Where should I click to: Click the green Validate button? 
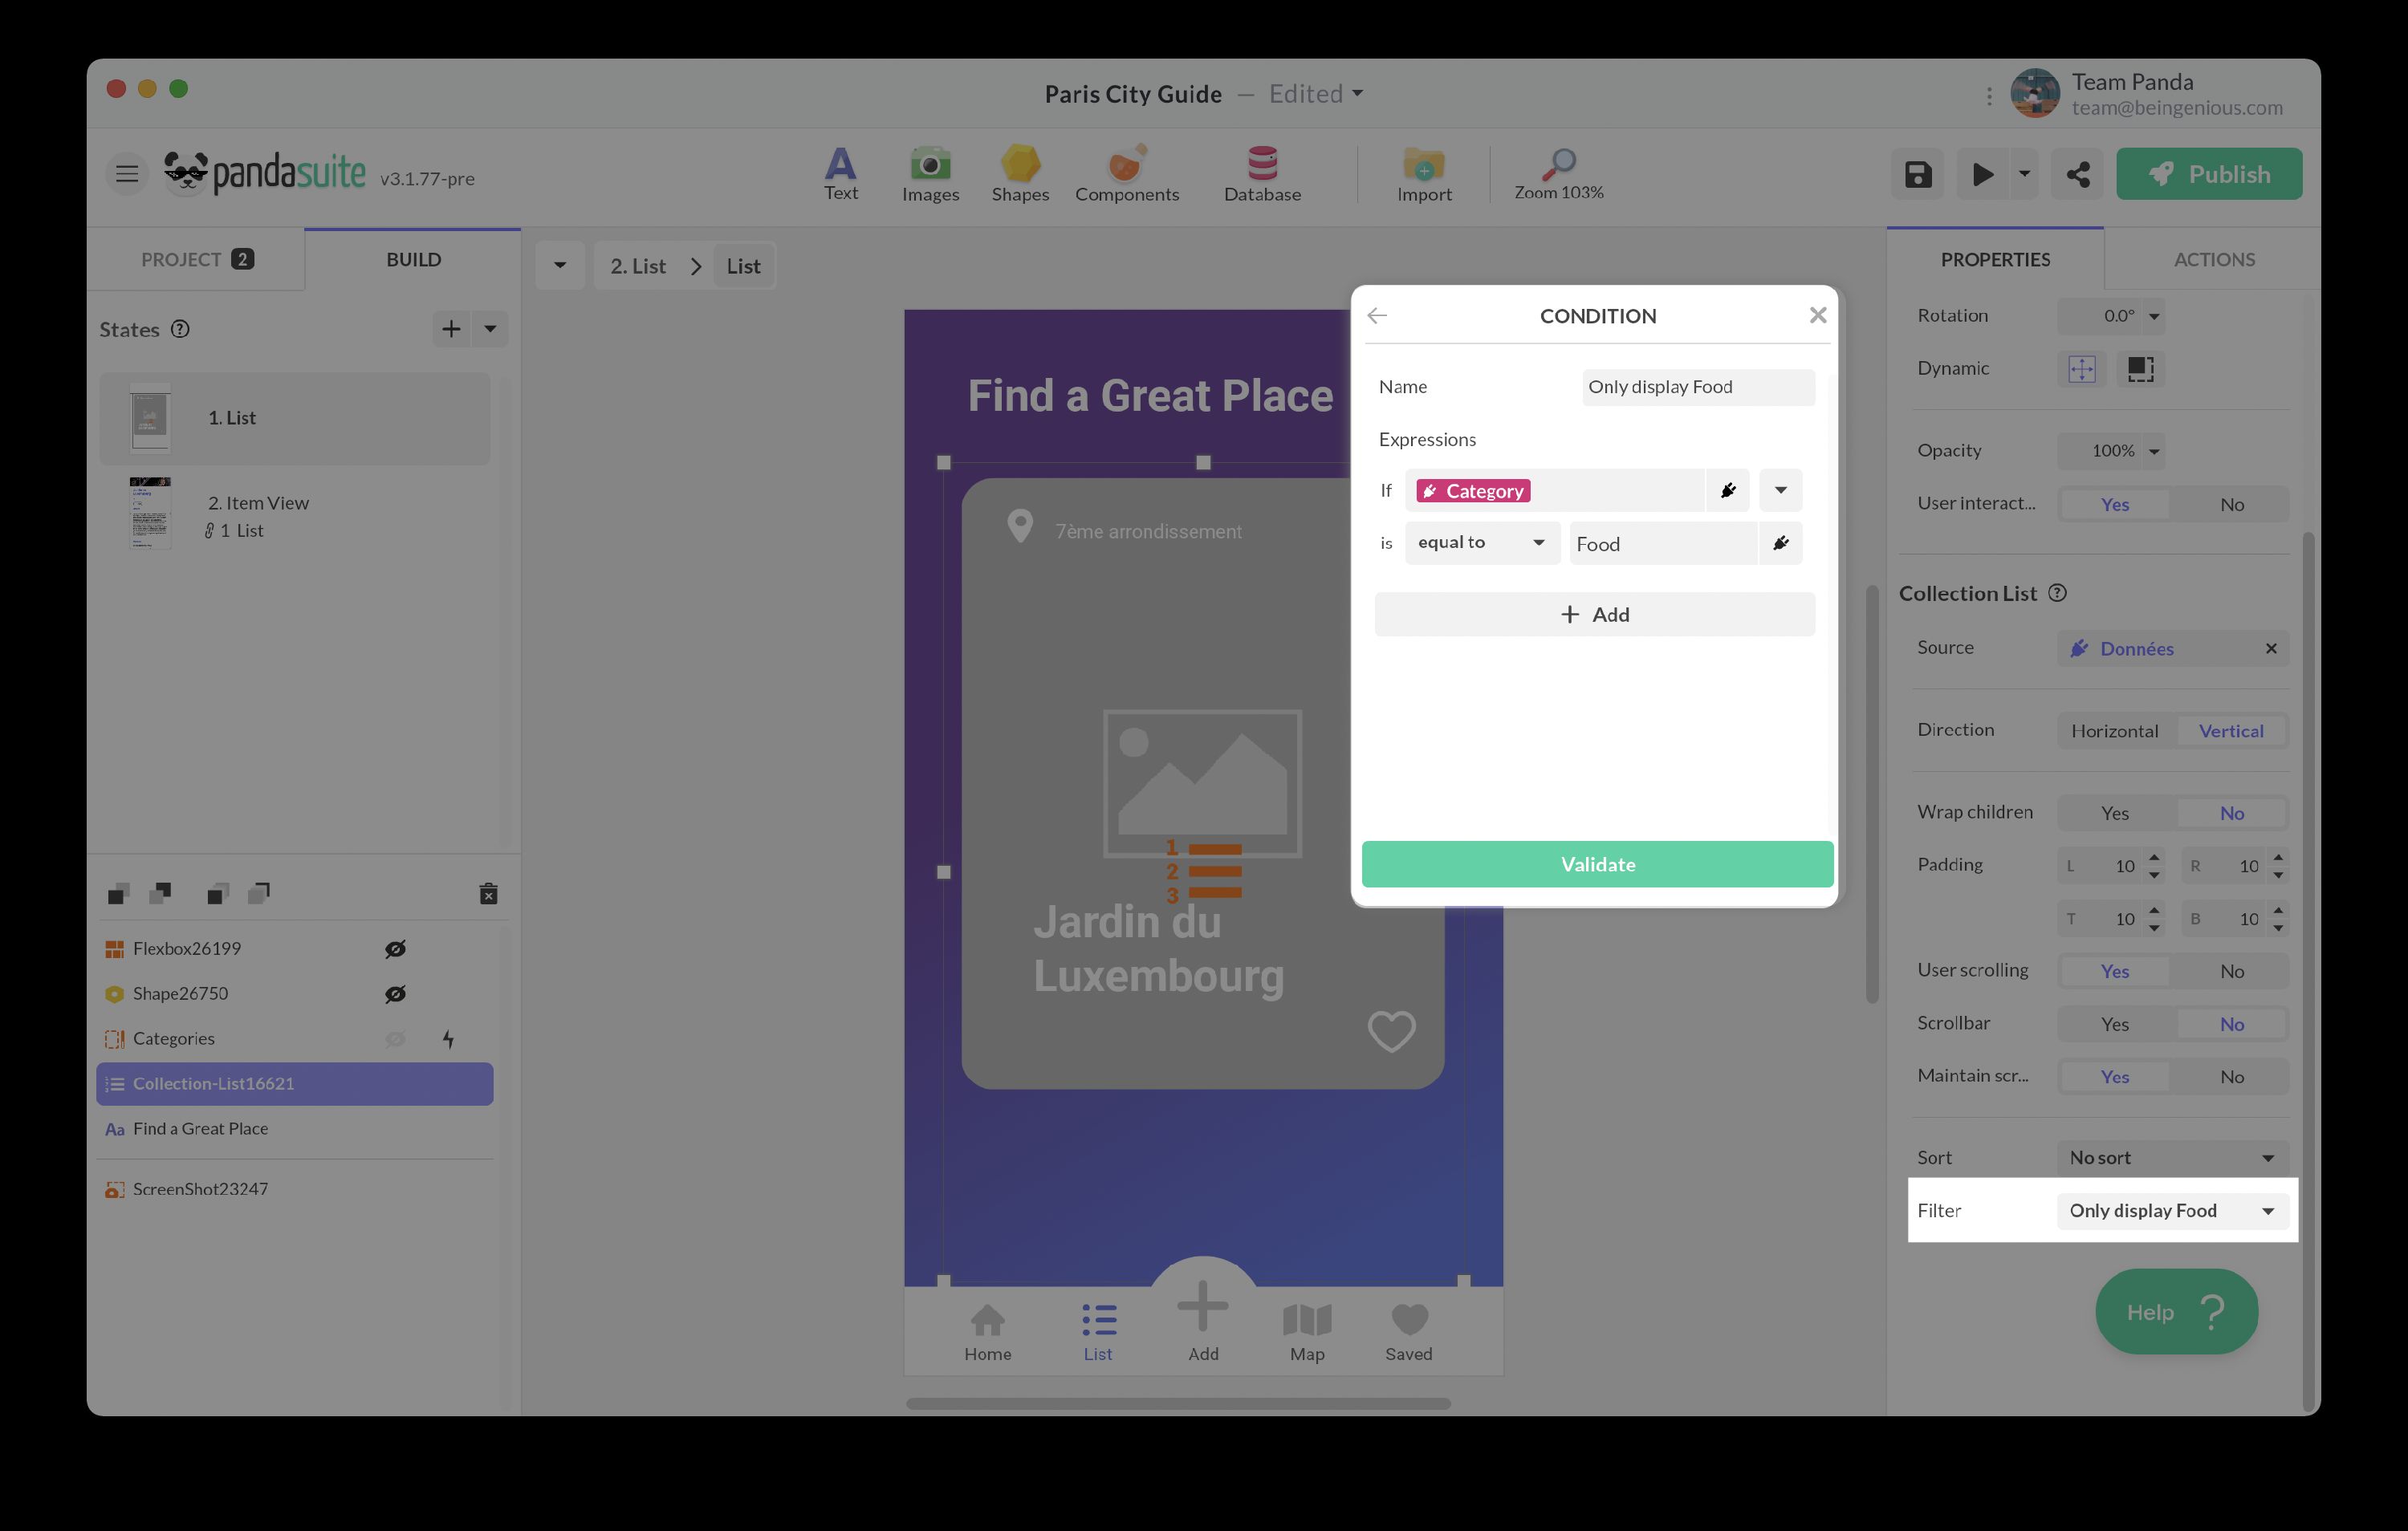pos(1596,864)
